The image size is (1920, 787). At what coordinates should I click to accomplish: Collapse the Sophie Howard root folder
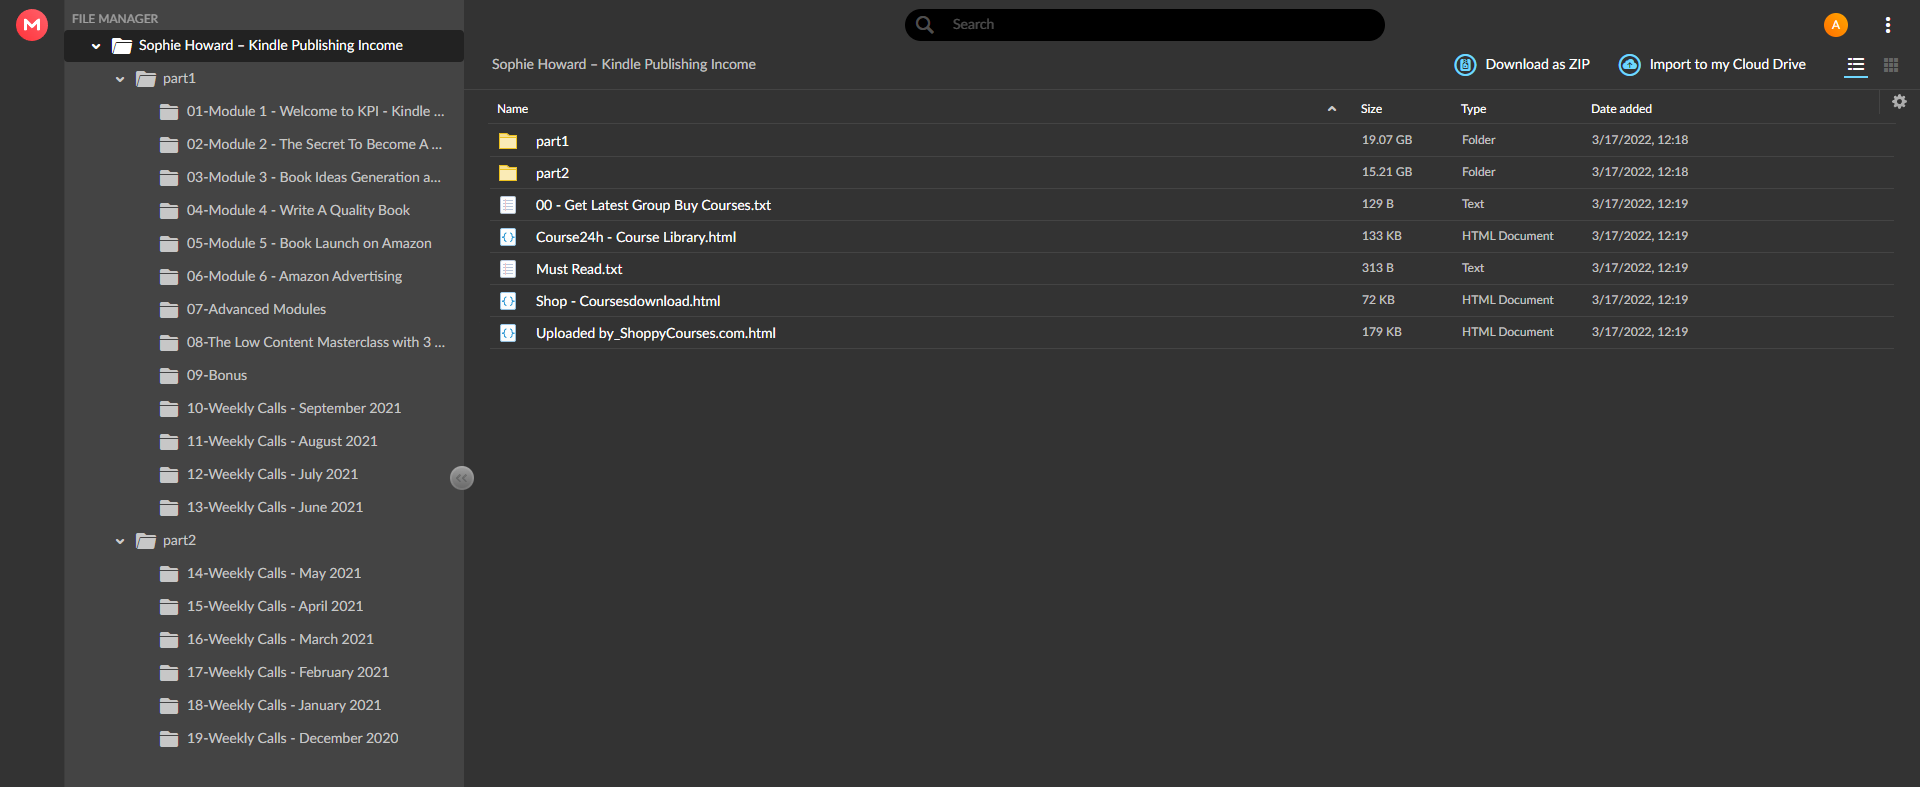coord(96,46)
